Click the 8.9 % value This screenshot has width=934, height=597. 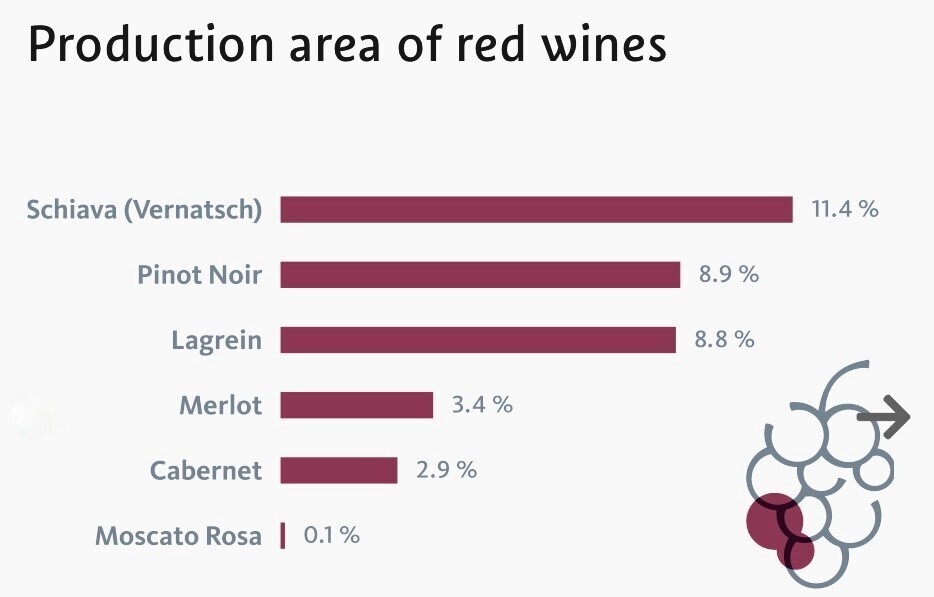pos(729,274)
